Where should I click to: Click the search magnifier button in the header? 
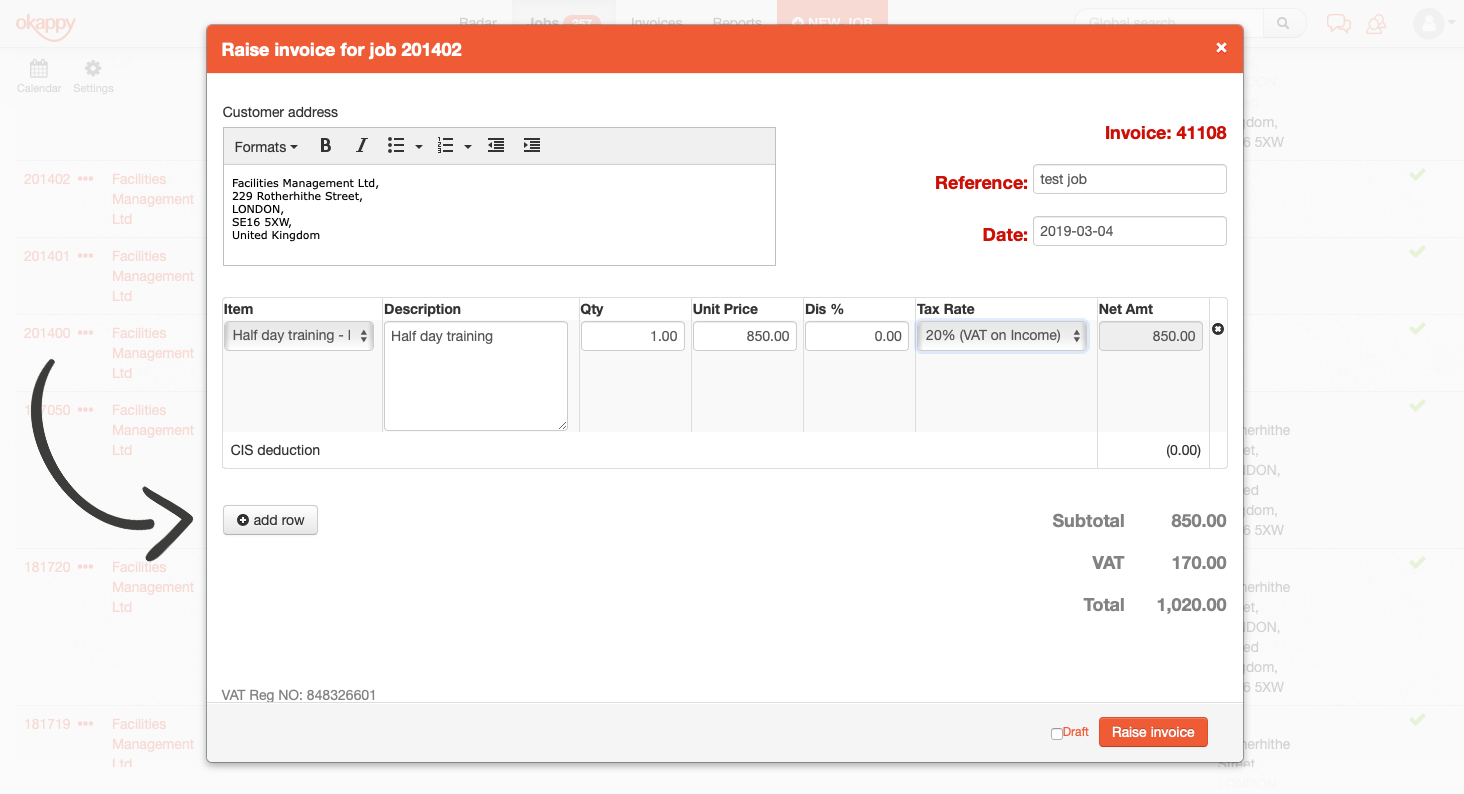coord(1284,23)
